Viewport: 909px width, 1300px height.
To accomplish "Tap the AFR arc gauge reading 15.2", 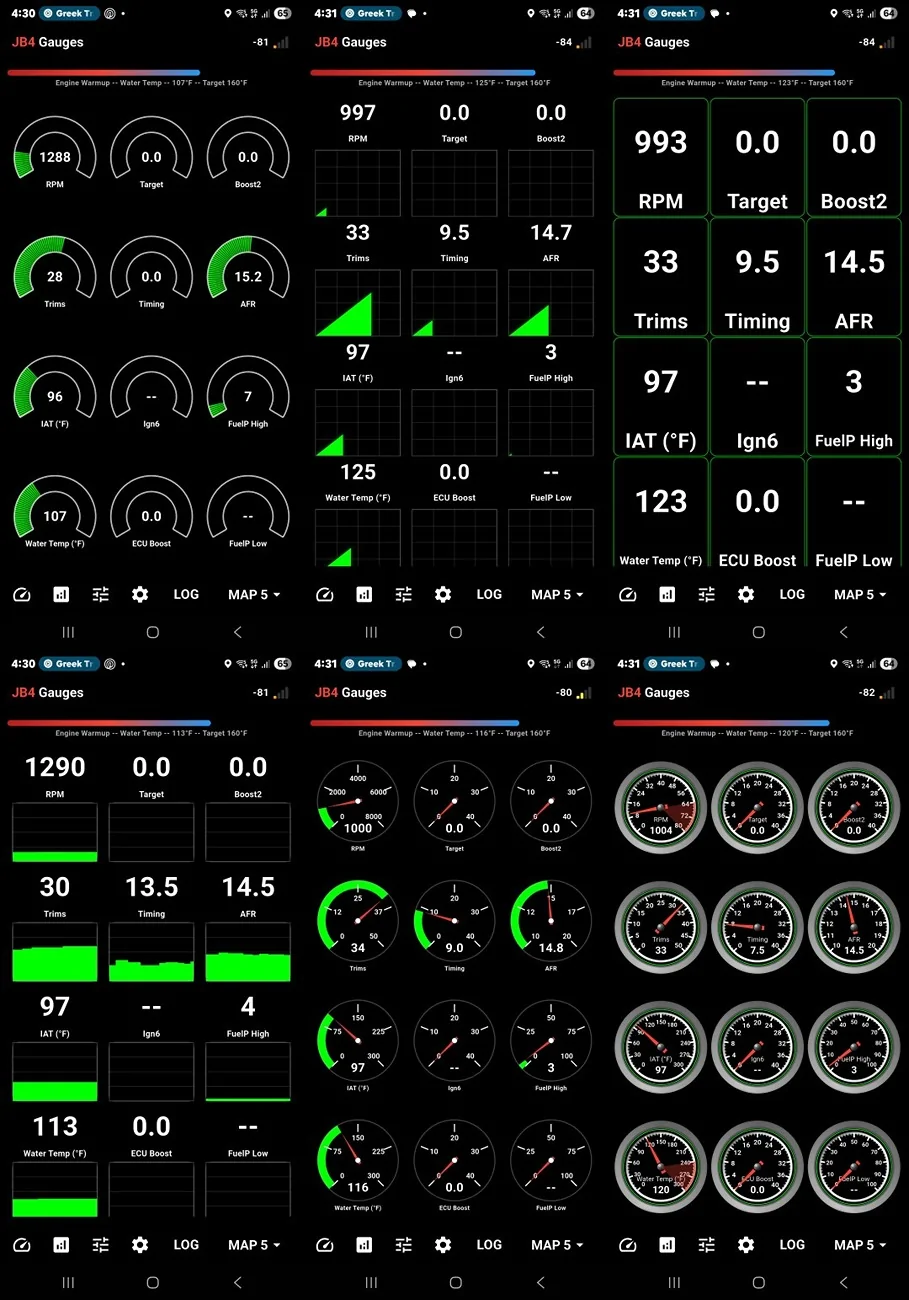I will (248, 273).
